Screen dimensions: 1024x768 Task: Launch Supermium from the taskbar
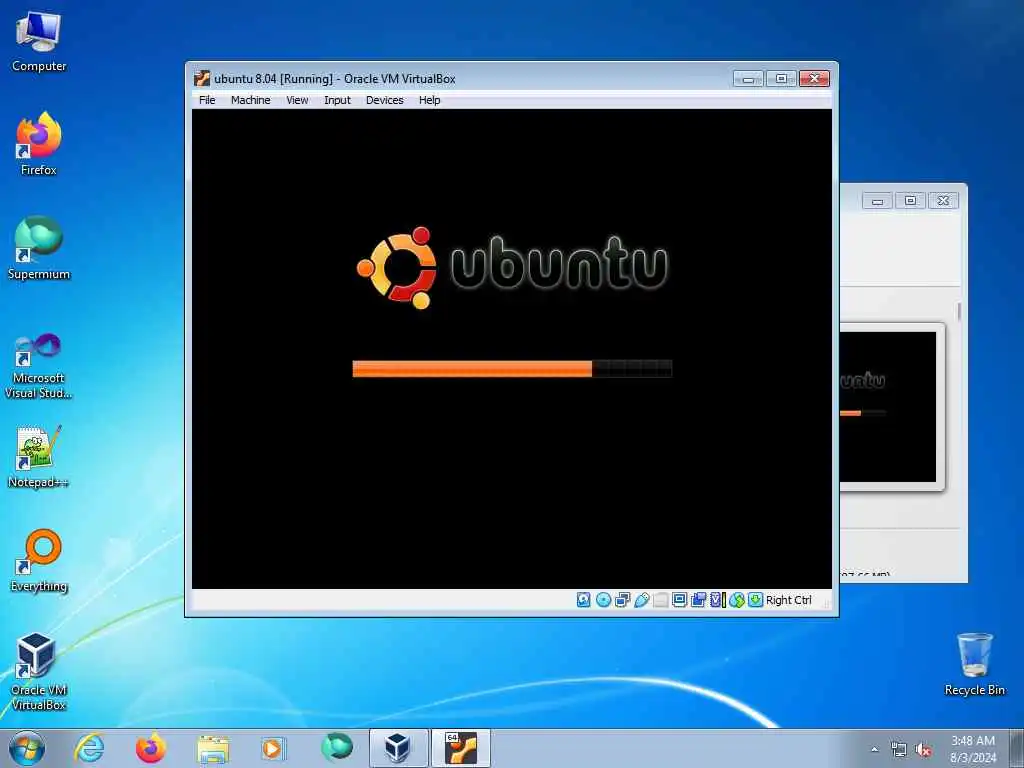coord(336,748)
